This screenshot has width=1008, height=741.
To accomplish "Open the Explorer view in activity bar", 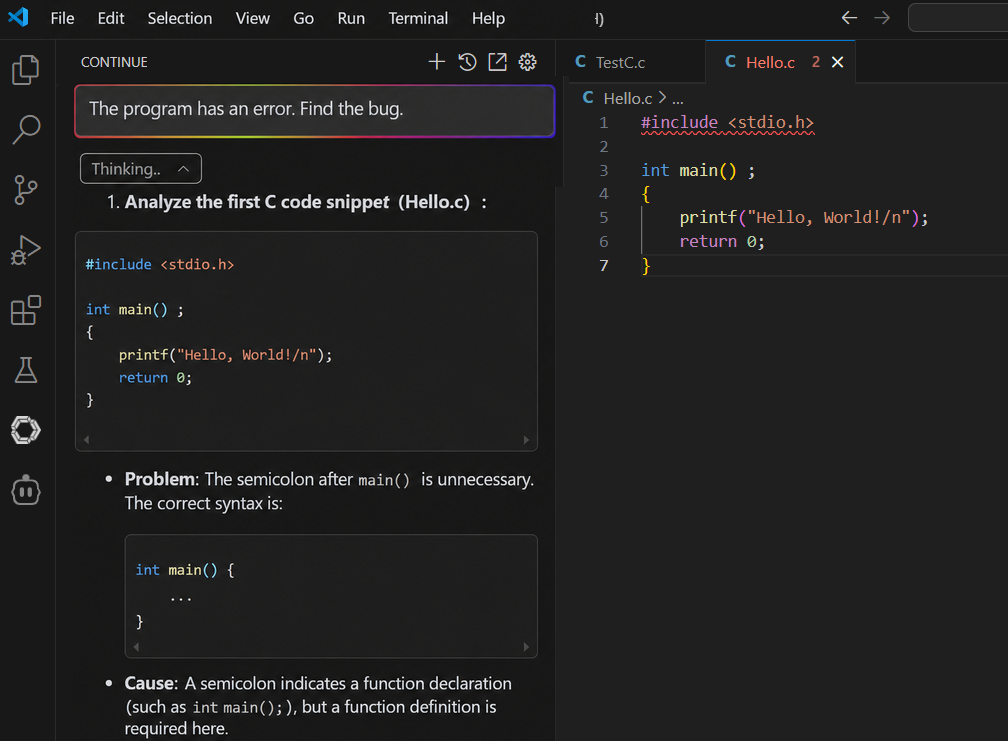I will (x=26, y=69).
